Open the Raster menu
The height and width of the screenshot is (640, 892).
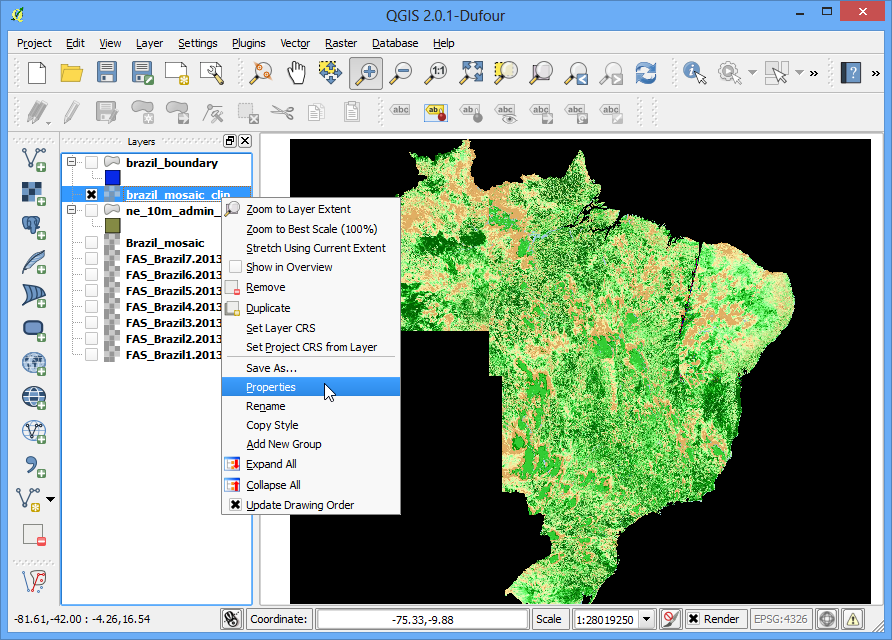click(x=341, y=43)
